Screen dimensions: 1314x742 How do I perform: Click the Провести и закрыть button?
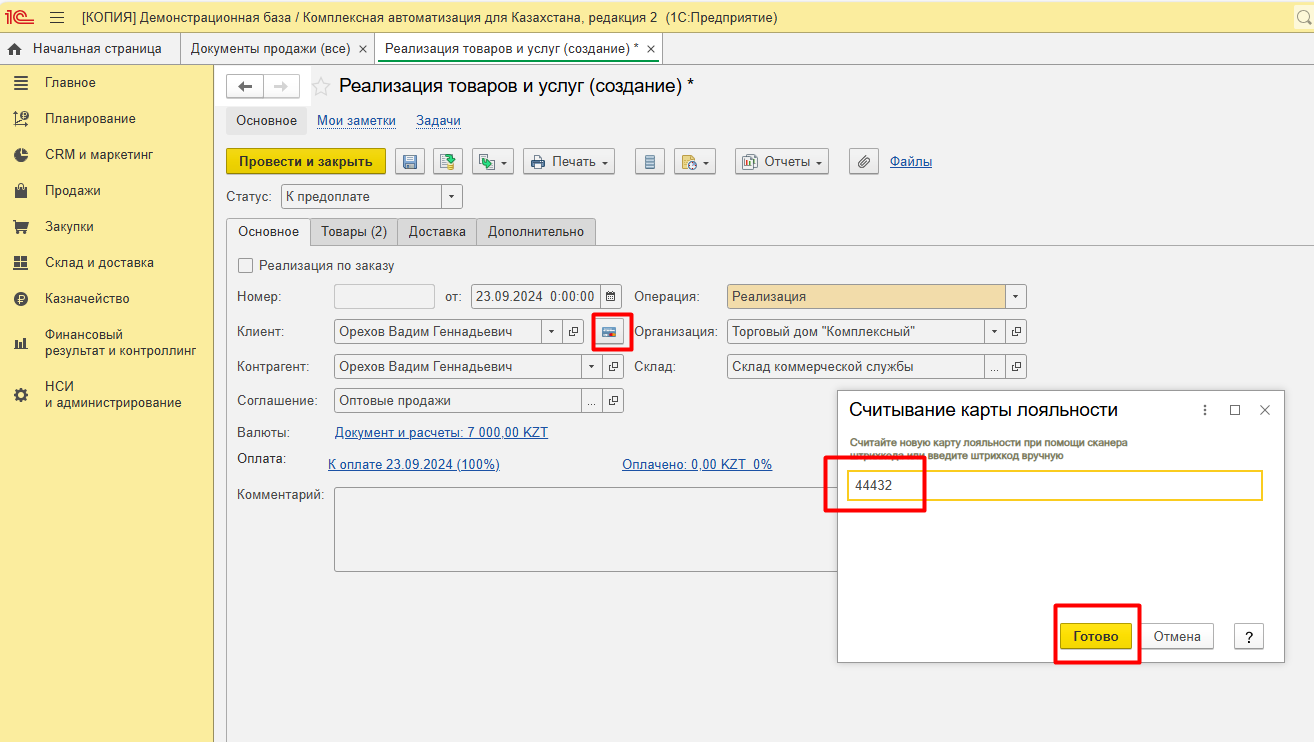[x=305, y=162]
